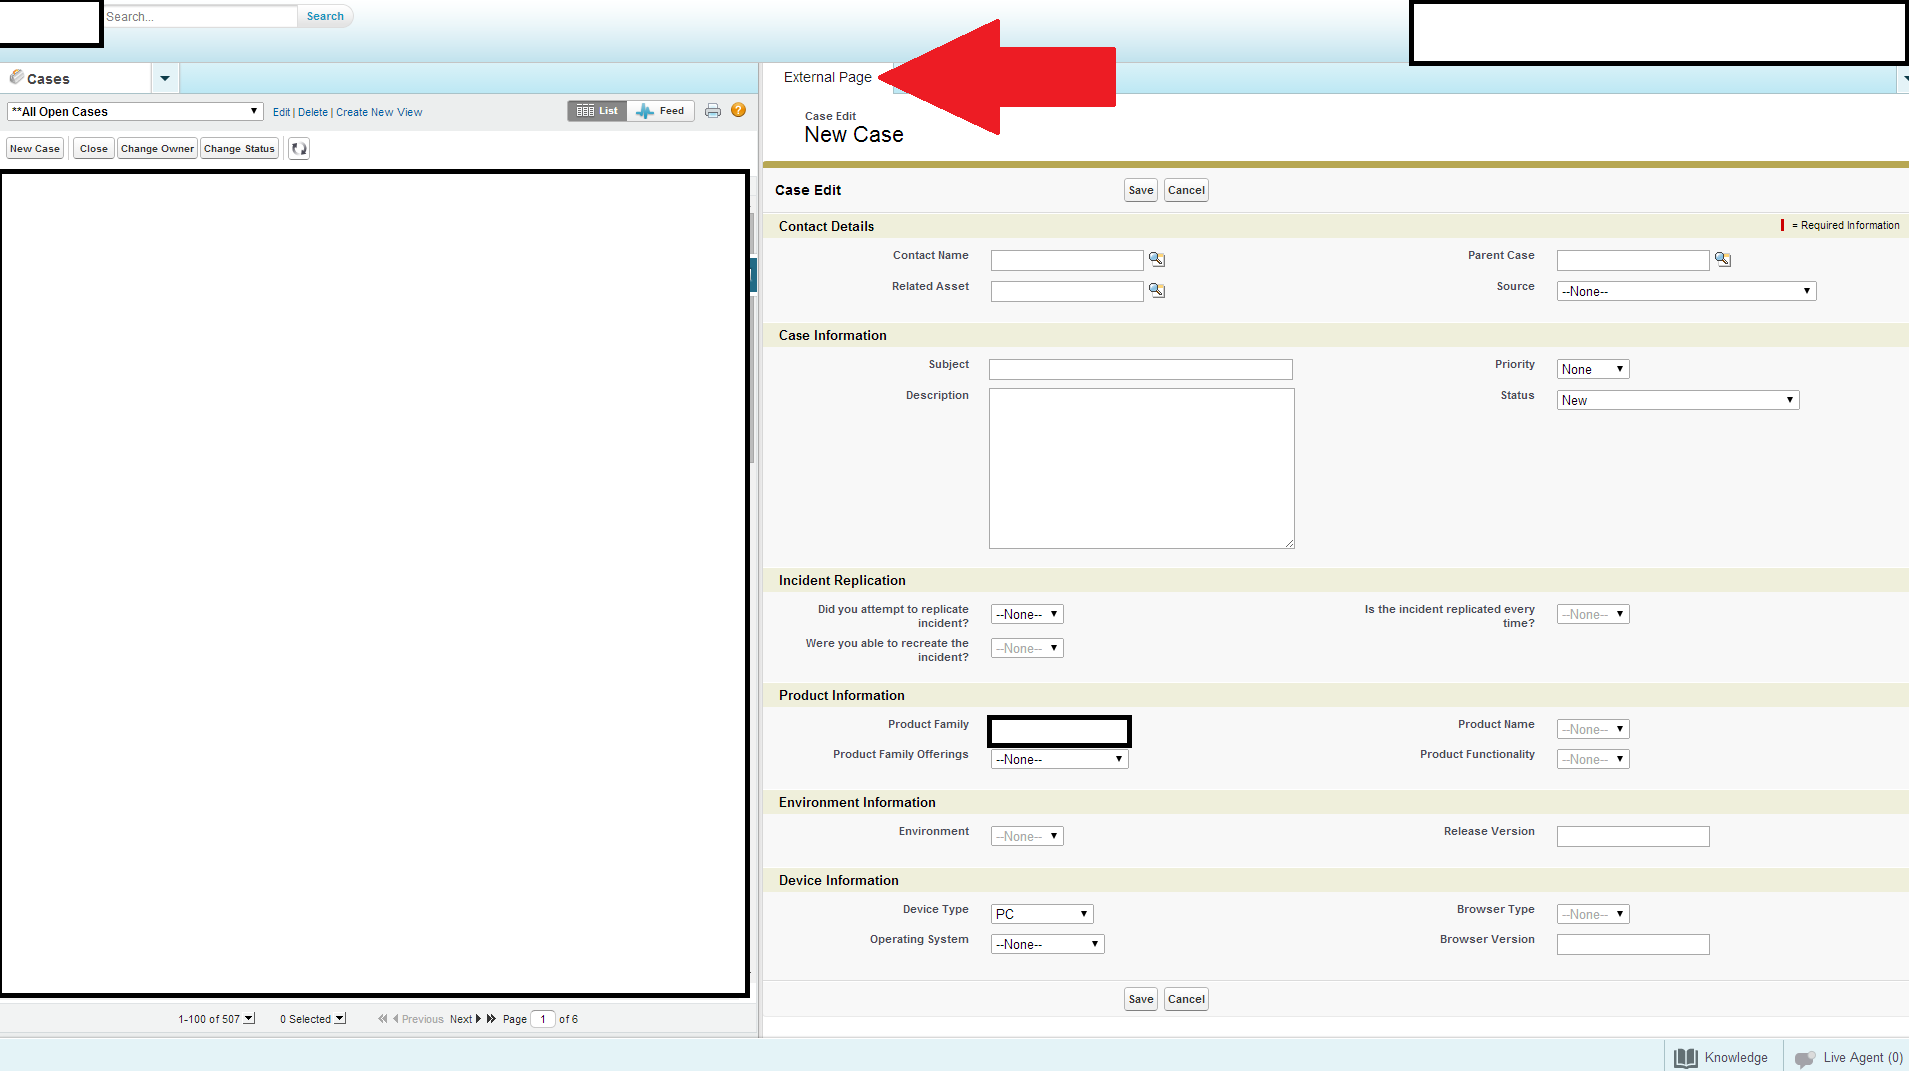This screenshot has height=1071, width=1909.
Task: Open the Source dropdown
Action: click(x=1686, y=291)
